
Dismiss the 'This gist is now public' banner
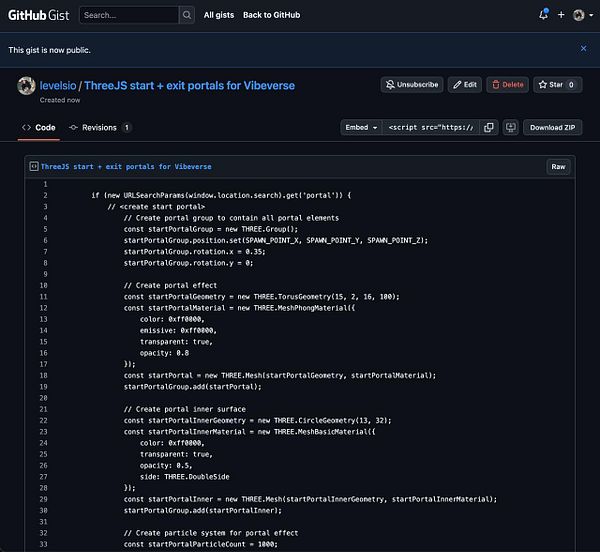[584, 48]
